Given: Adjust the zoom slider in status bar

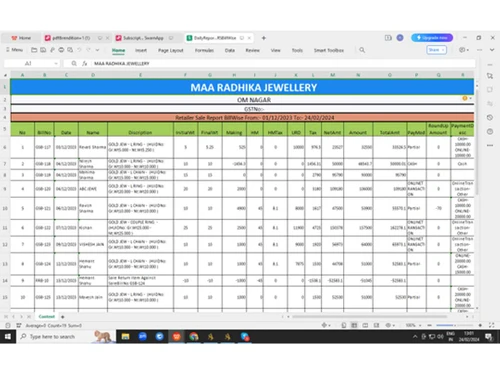Looking at the screenshot, I should [x=455, y=325].
